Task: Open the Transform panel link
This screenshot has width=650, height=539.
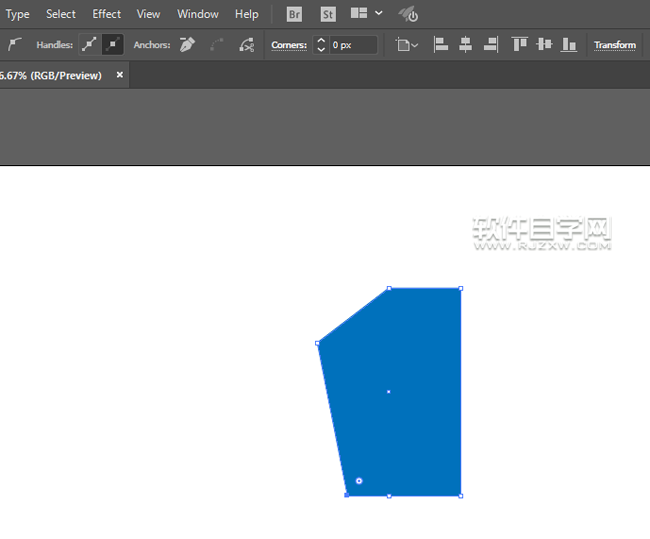Action: 614,45
